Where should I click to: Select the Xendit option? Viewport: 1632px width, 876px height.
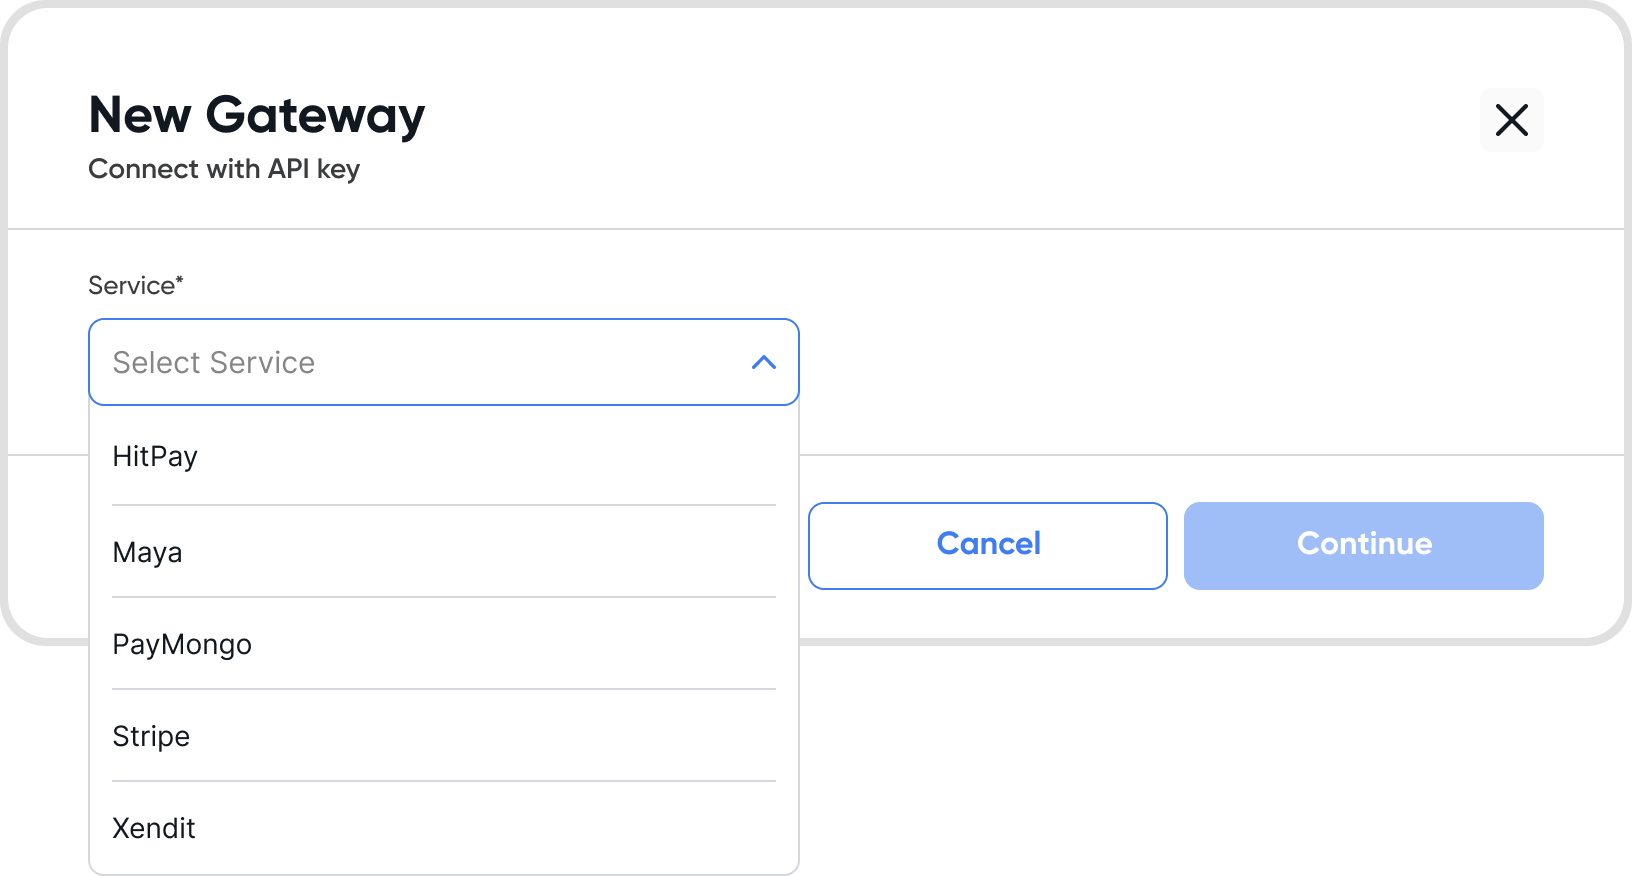444,828
